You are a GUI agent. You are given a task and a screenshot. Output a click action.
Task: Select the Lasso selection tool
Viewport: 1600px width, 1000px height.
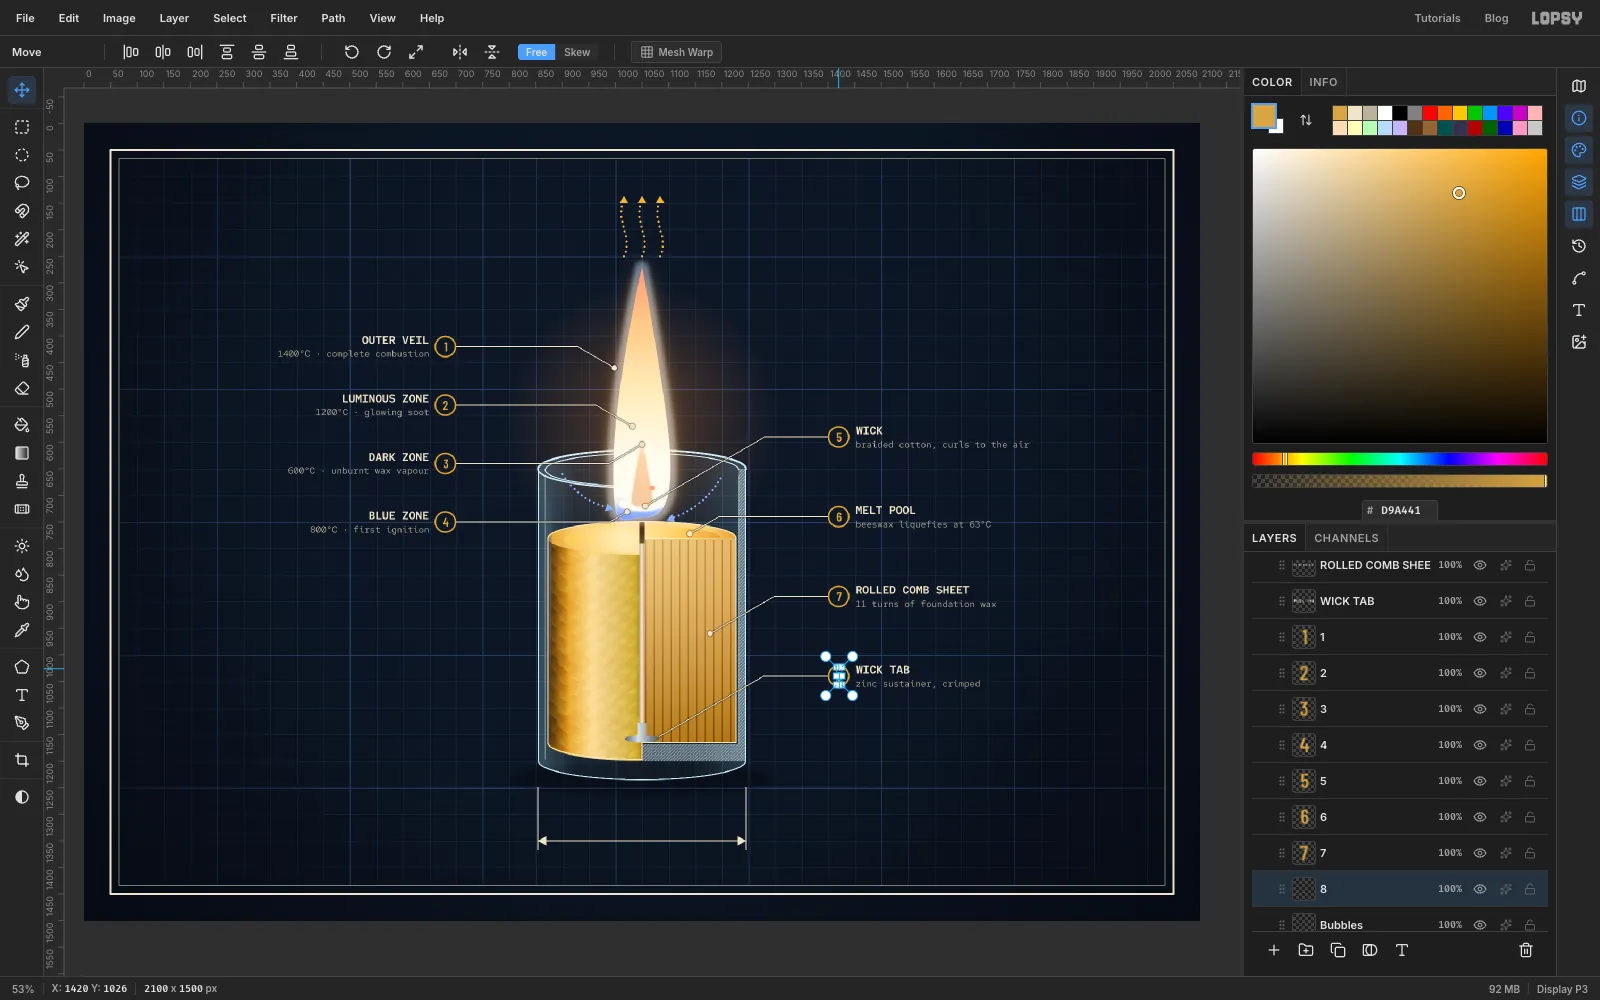pyautogui.click(x=22, y=183)
